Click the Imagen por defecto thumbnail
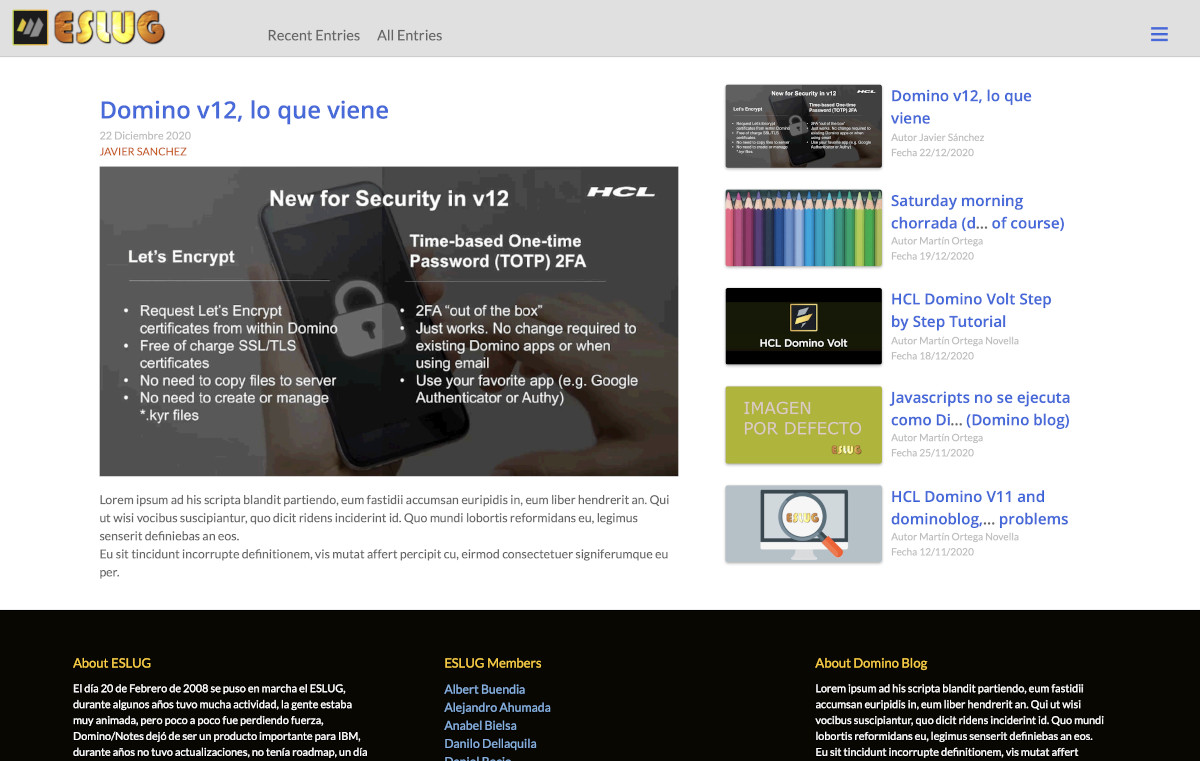 pyautogui.click(x=803, y=425)
